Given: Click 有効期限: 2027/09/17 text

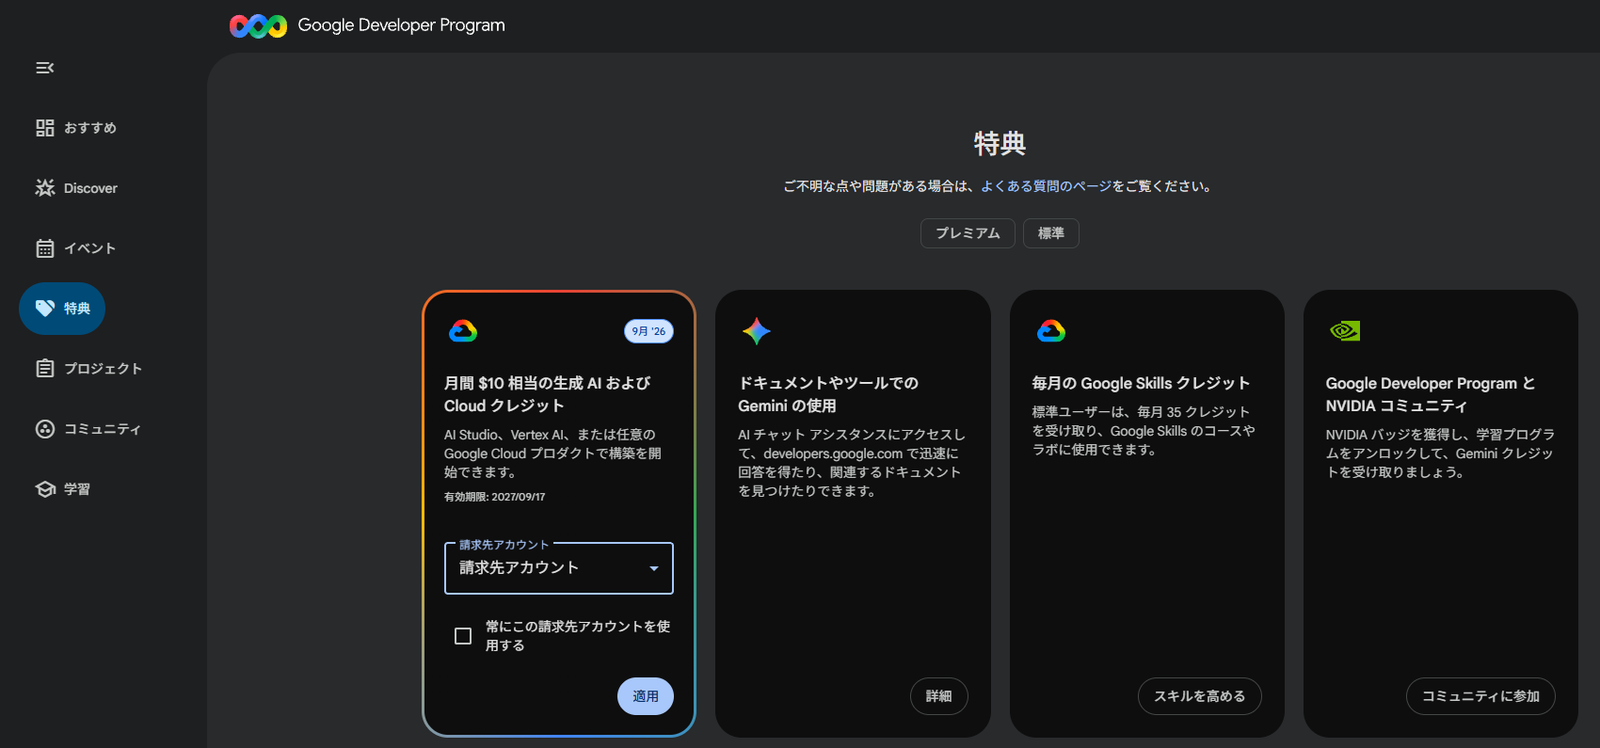Looking at the screenshot, I should point(495,497).
